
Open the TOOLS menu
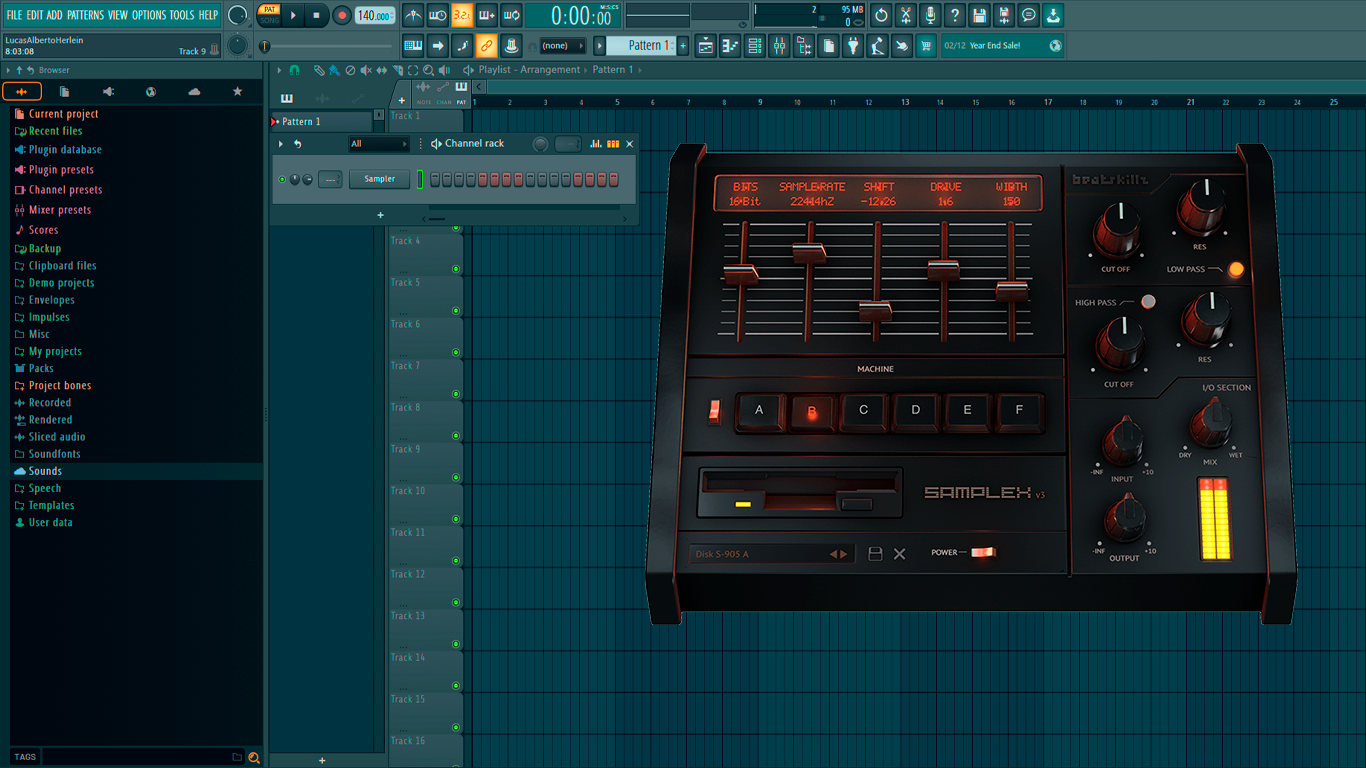[x=182, y=15]
